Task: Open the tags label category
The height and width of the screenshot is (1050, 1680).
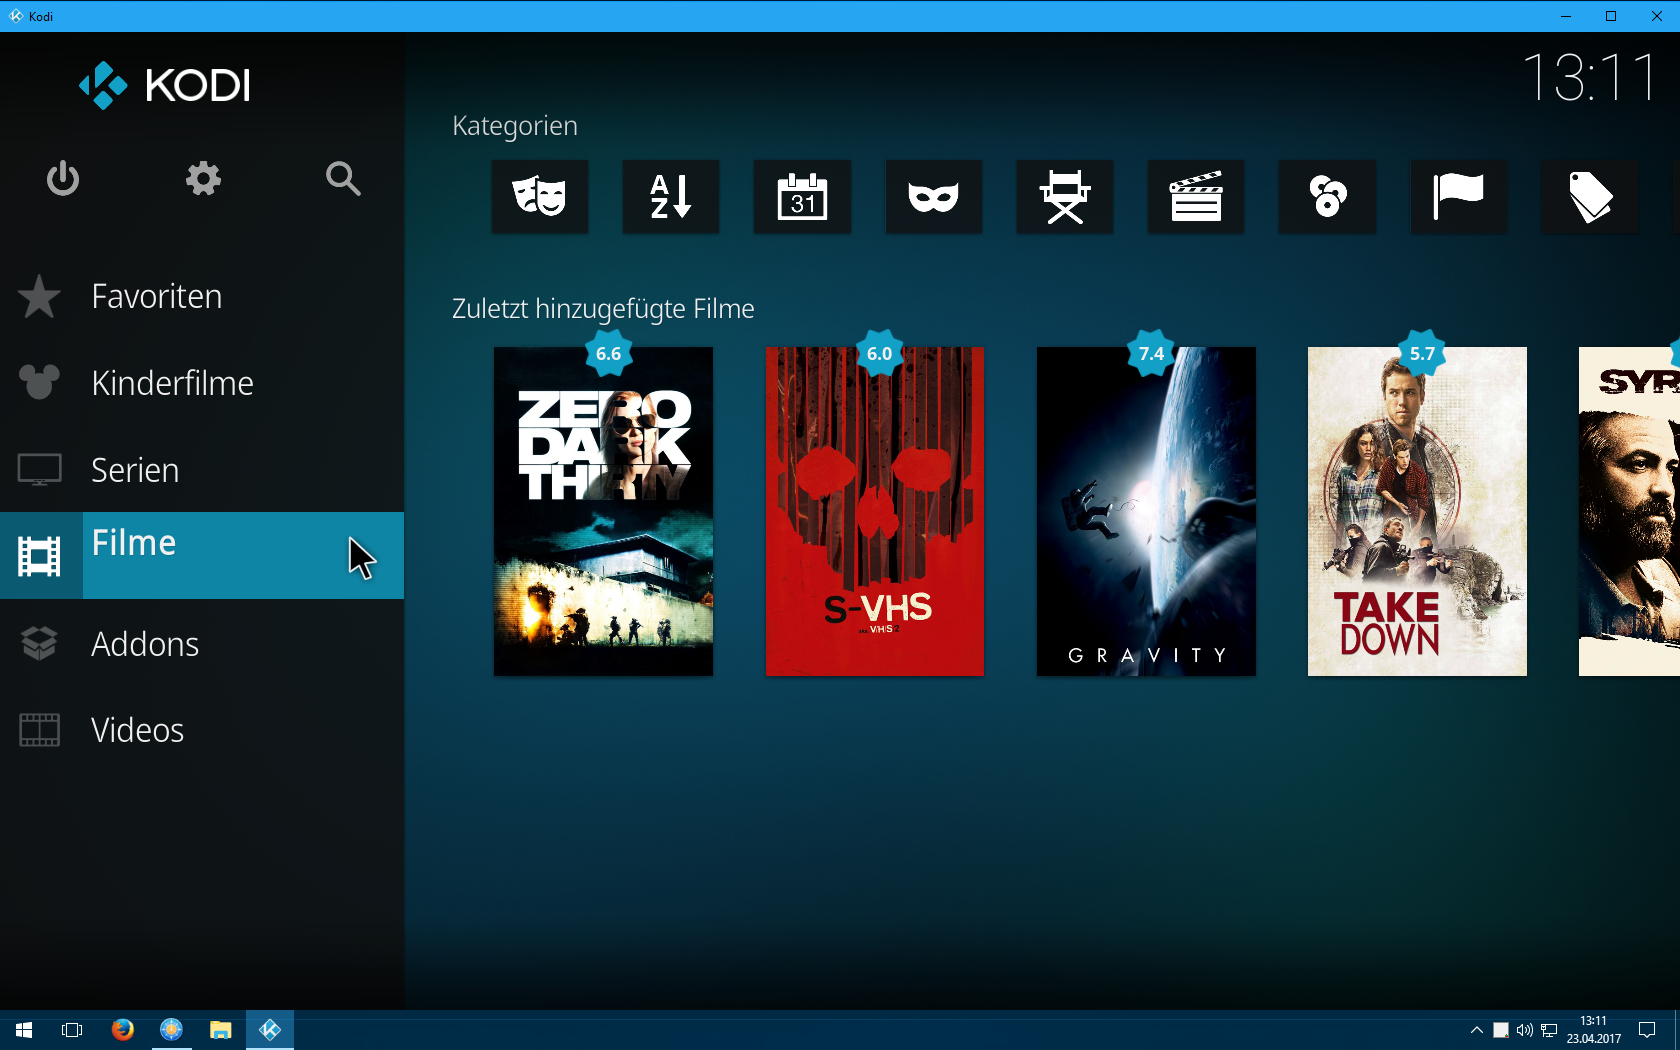Action: (1590, 196)
